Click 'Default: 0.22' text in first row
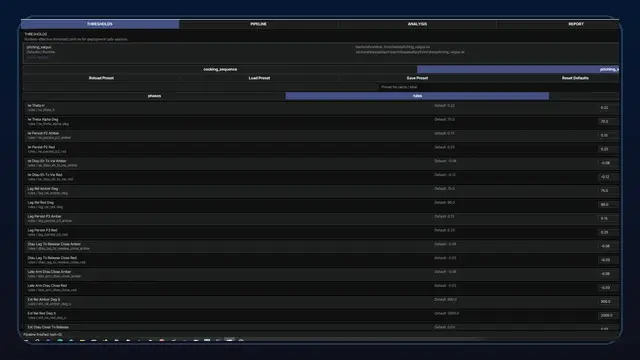The image size is (640, 360). (444, 106)
